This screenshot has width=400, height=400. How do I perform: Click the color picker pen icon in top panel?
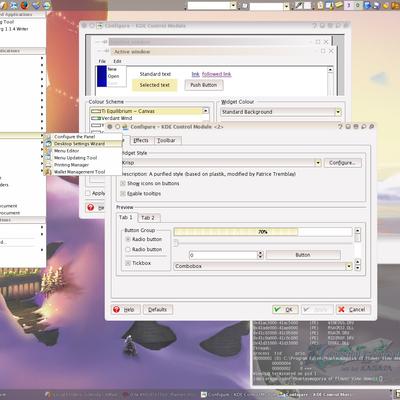[x=299, y=5]
